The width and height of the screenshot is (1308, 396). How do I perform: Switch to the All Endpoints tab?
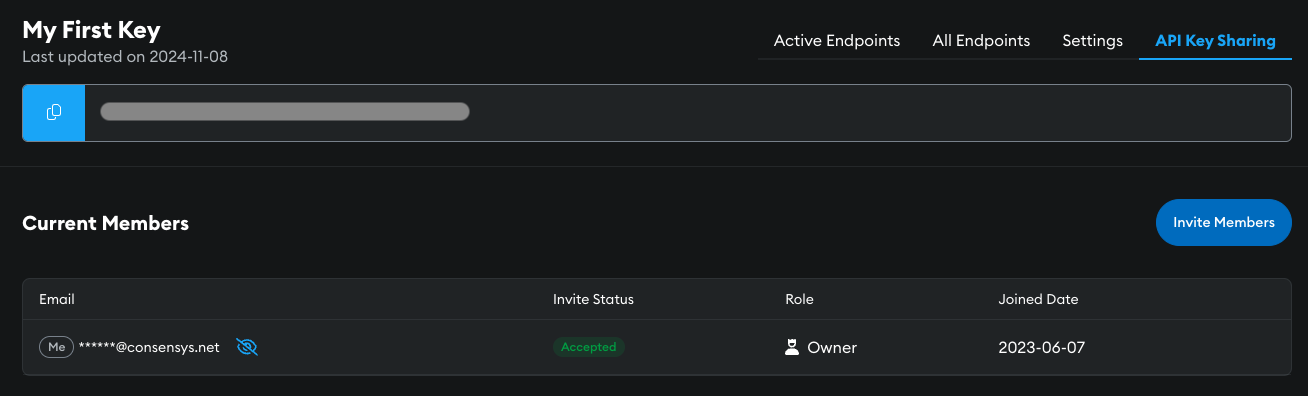pos(981,41)
